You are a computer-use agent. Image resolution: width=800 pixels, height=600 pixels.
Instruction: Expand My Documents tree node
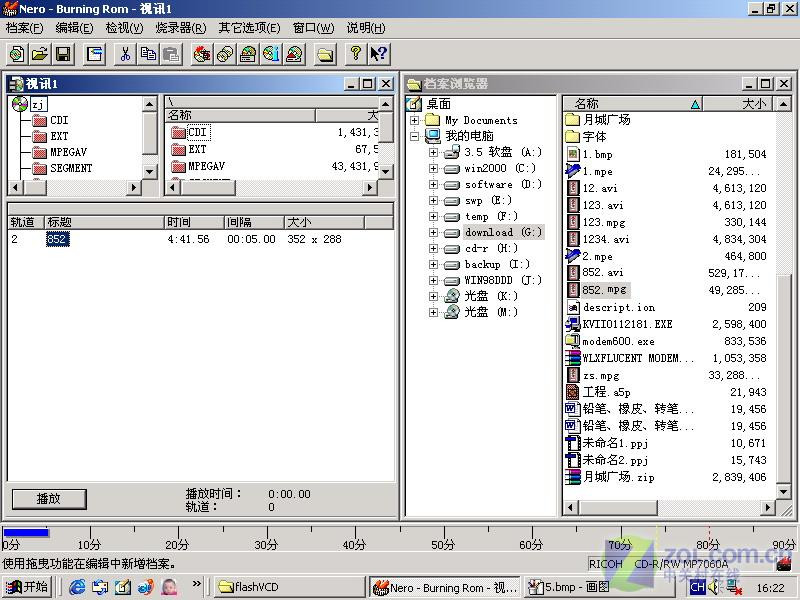click(x=414, y=120)
